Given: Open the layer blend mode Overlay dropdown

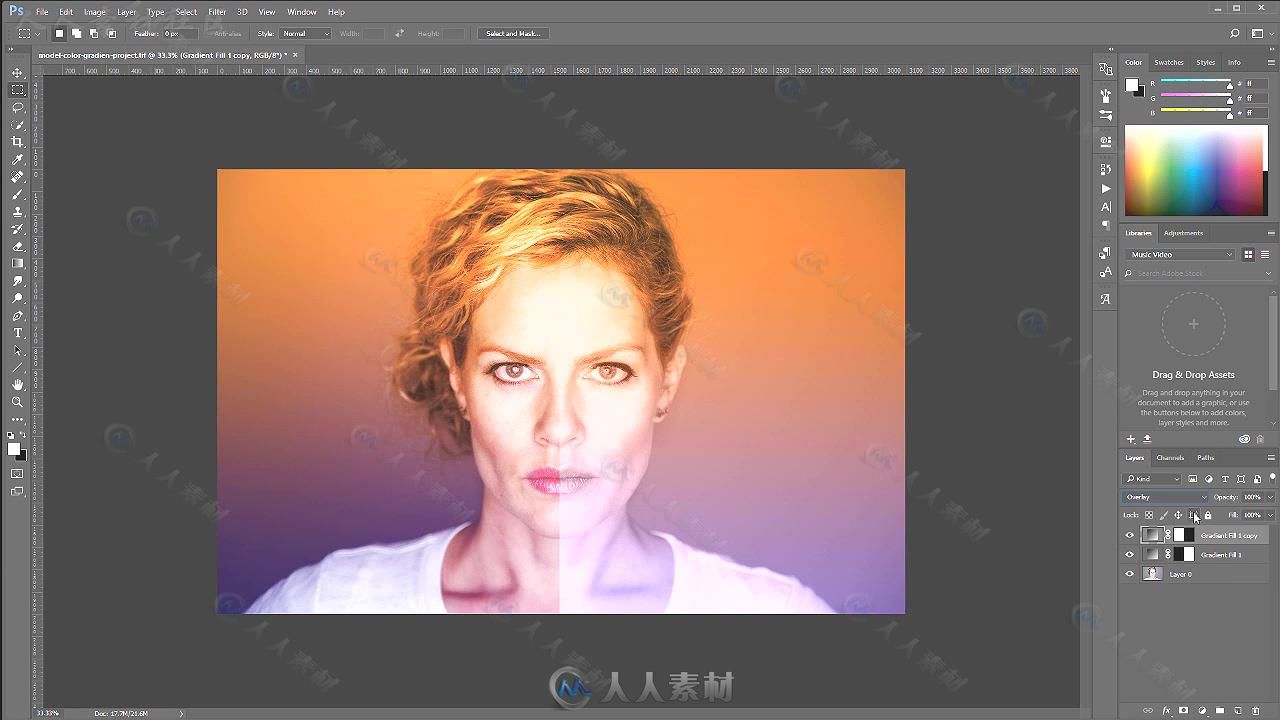Looking at the screenshot, I should (1165, 497).
